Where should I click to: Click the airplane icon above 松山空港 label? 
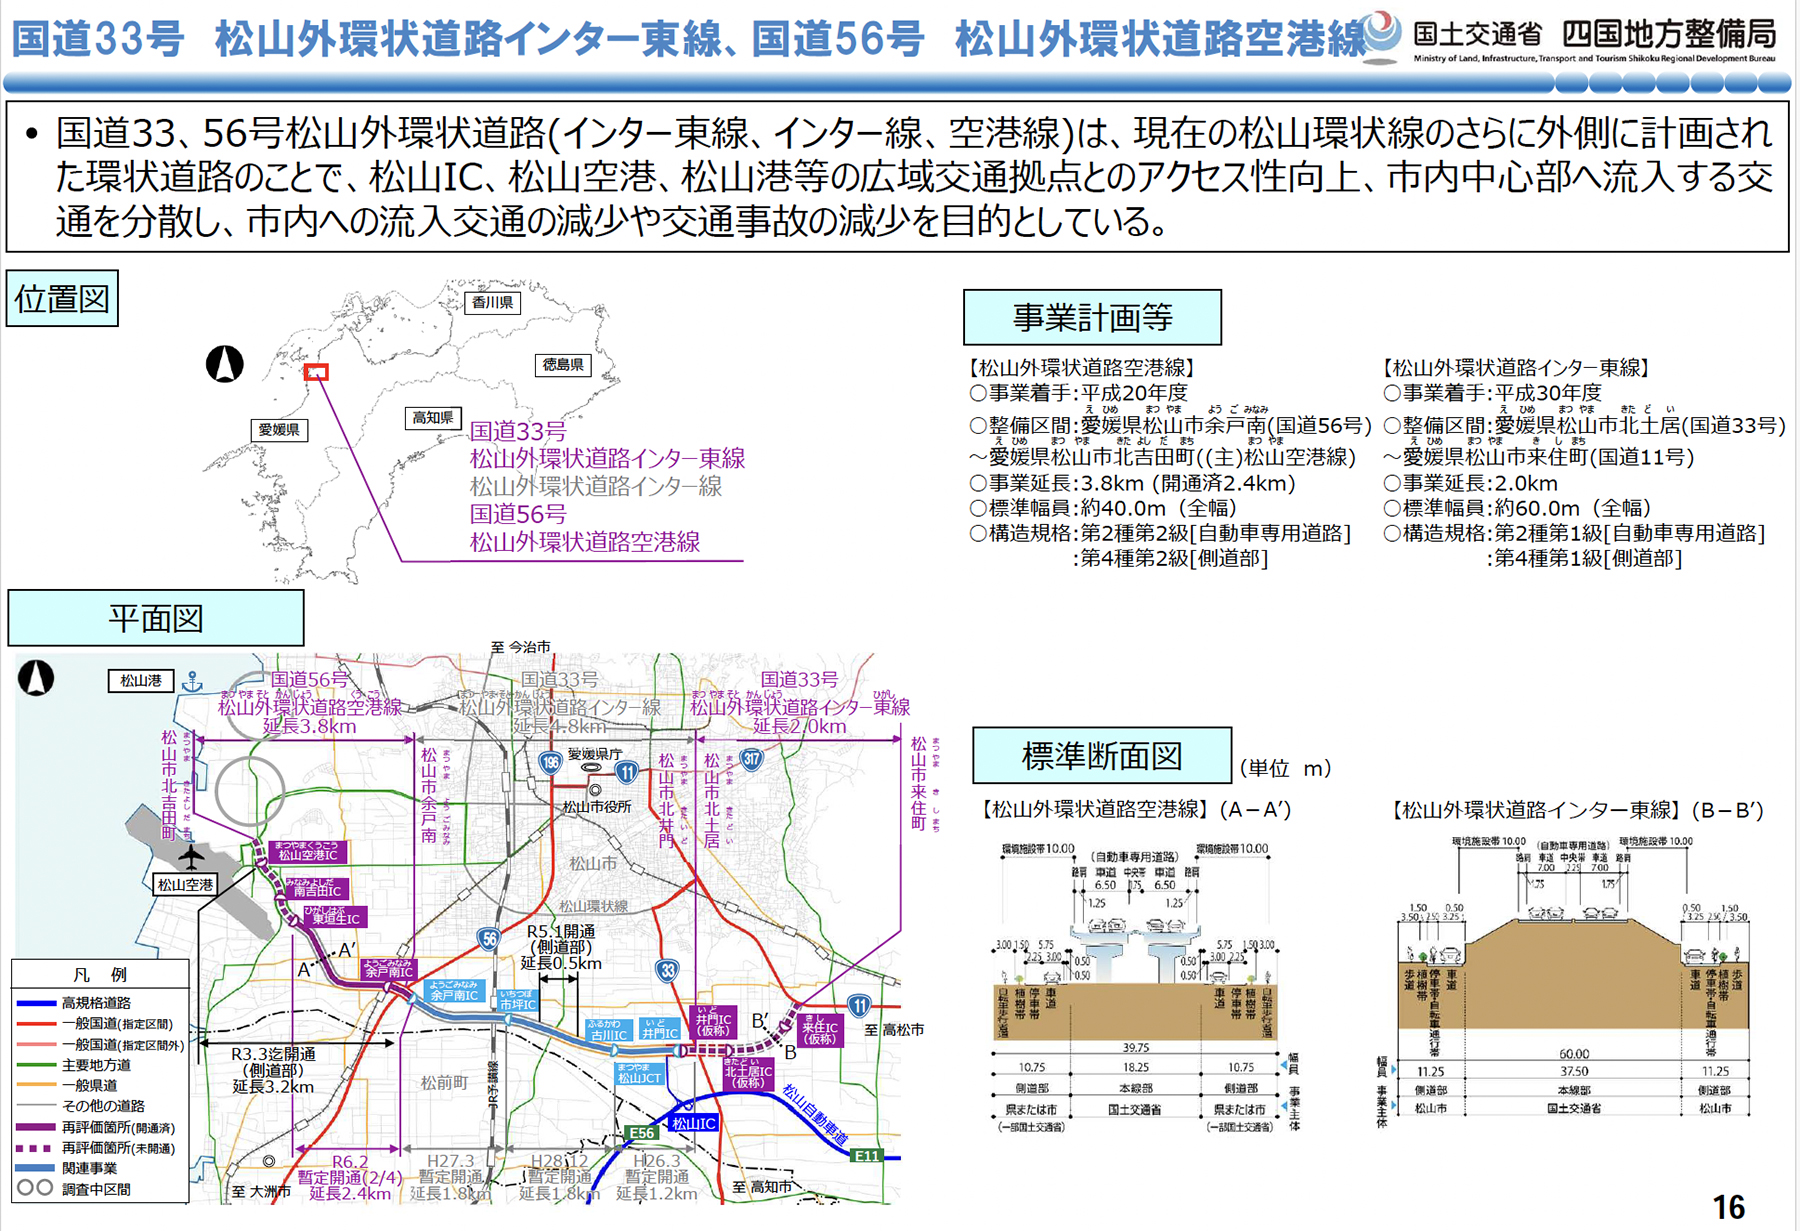point(190,857)
